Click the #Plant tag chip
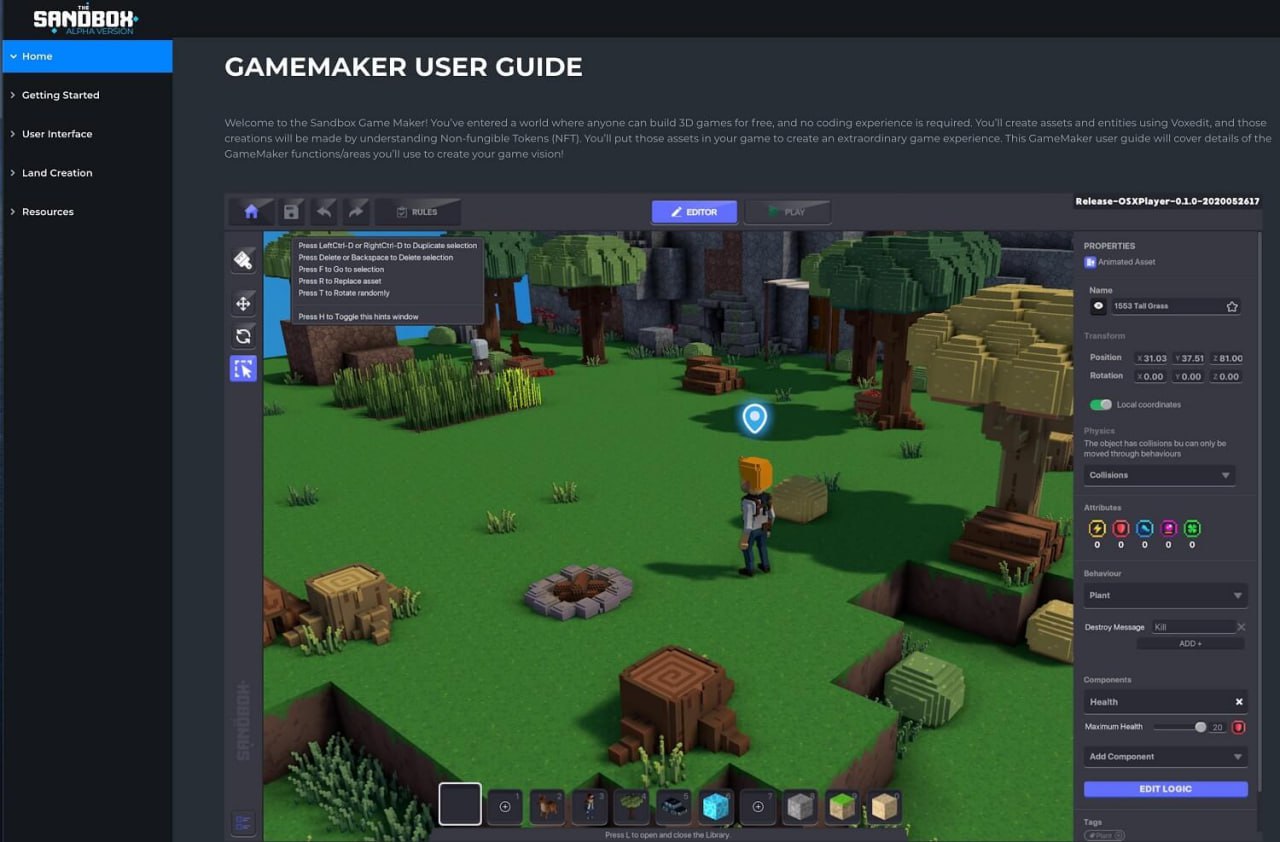Image resolution: width=1280 pixels, height=842 pixels. point(1105,836)
